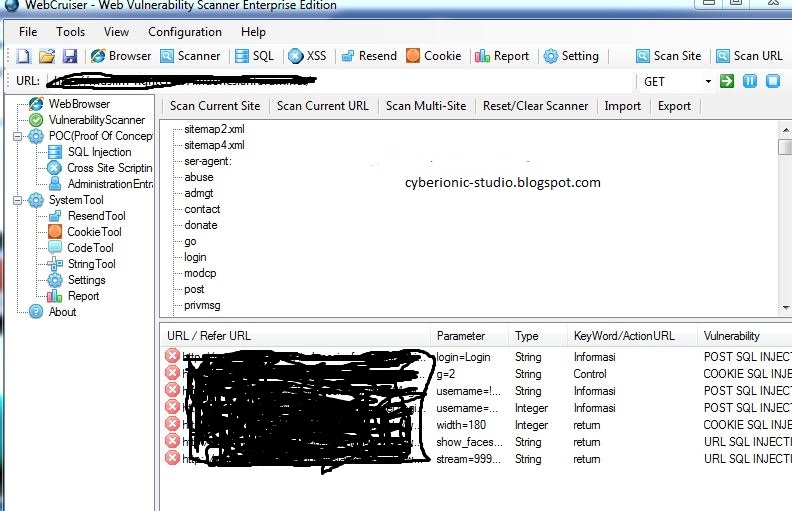
Task: Click the Scan Current URL button
Action: coord(323,106)
